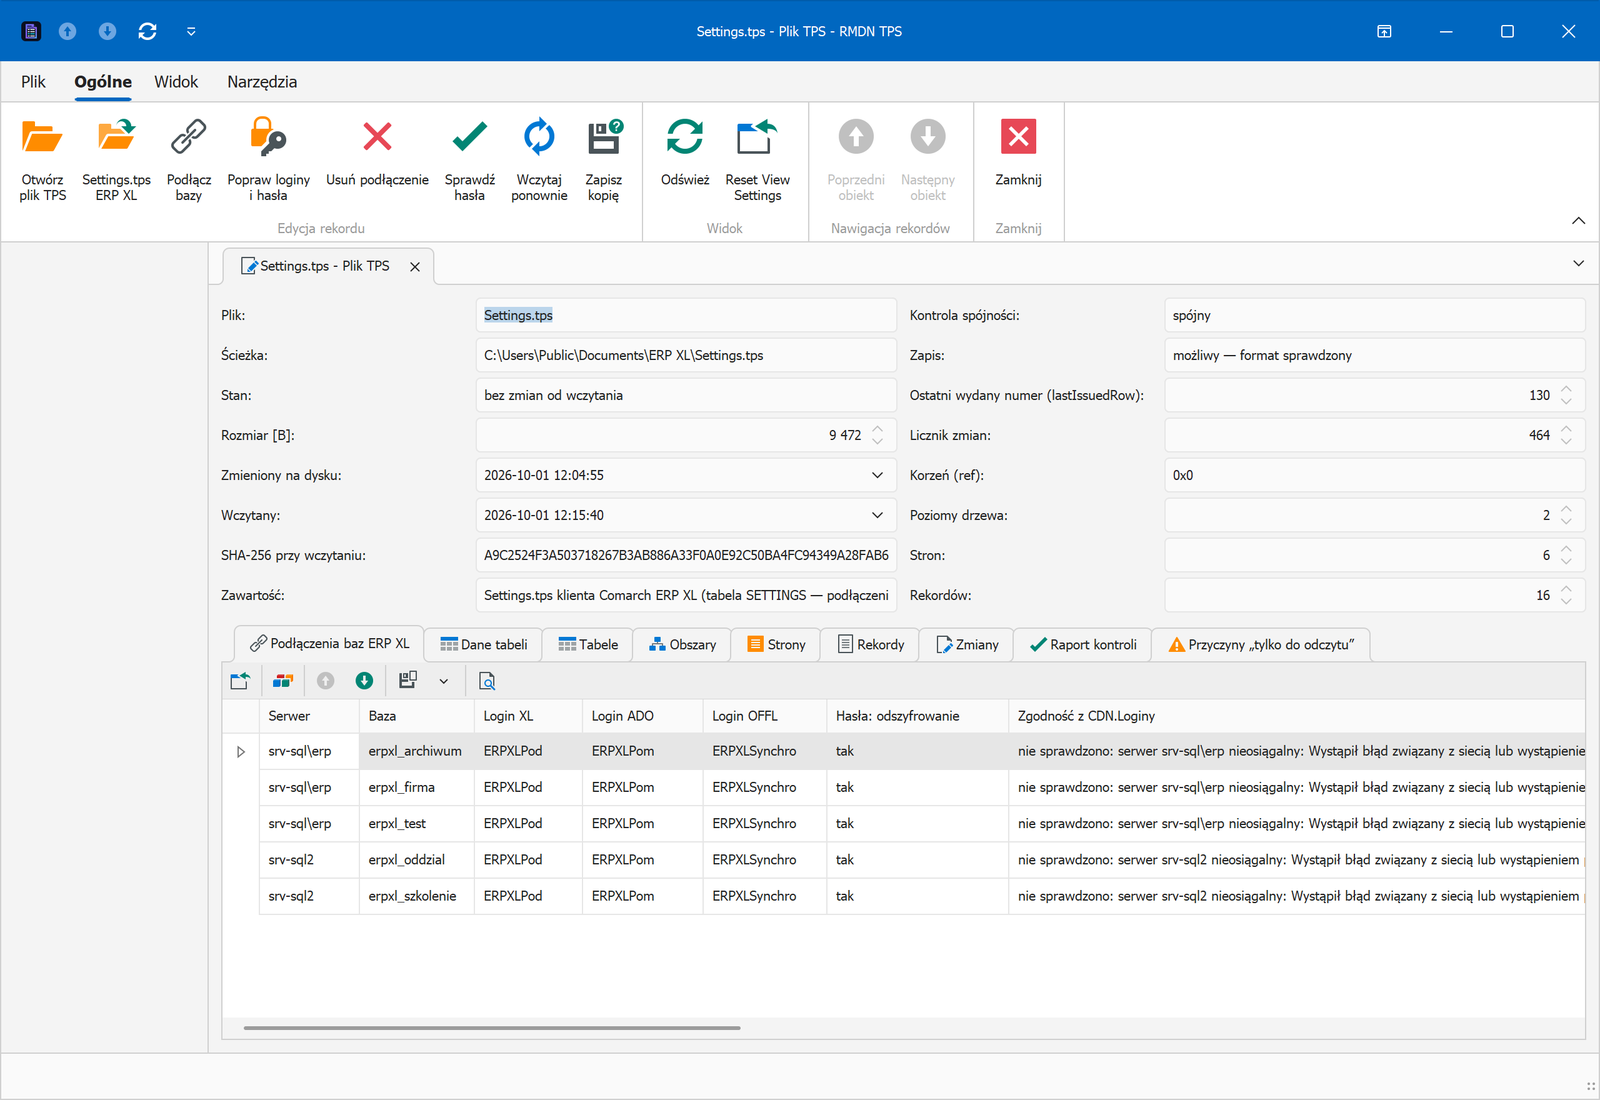
Task: Click the horizontal scrollbar of the grid
Action: pyautogui.click(x=492, y=1027)
